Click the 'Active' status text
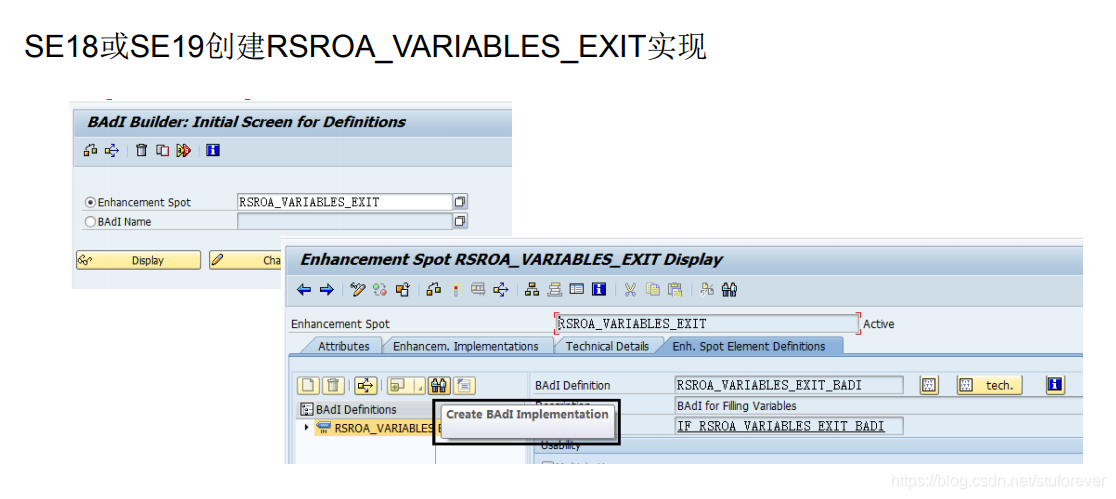Image resolution: width=1116 pixels, height=499 pixels. pos(878,324)
